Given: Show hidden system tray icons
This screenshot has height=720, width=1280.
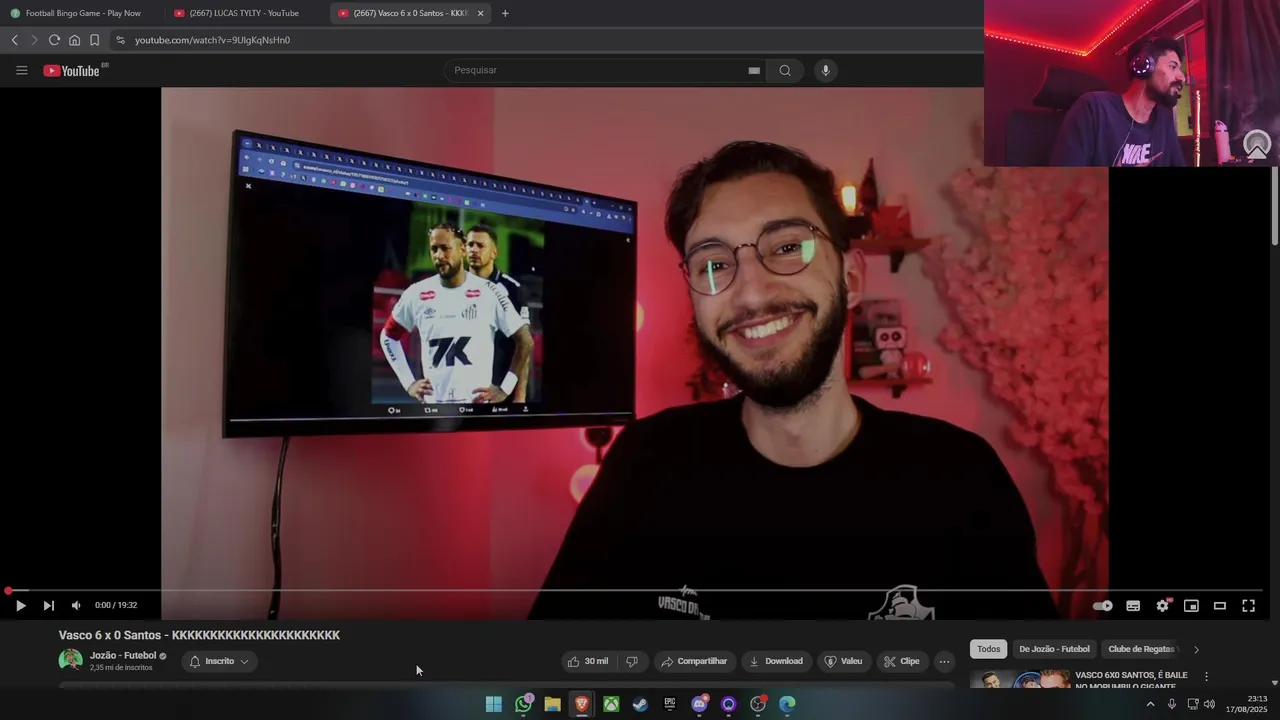Looking at the screenshot, I should tap(1150, 704).
